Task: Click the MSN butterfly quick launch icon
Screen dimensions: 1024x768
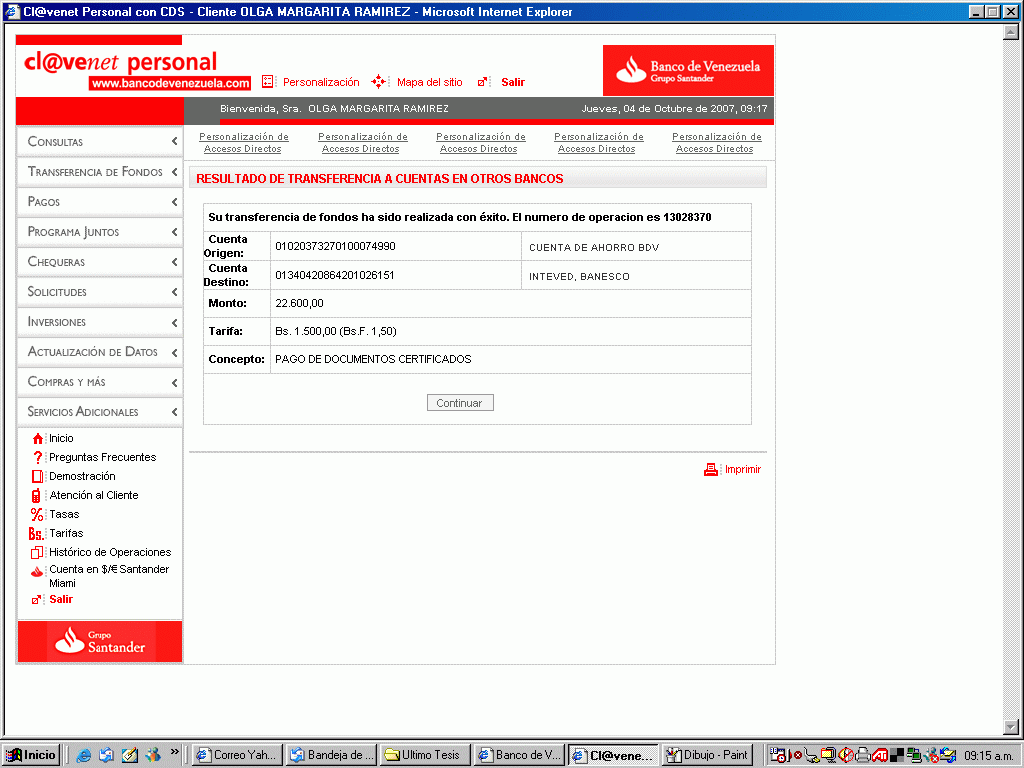Action: pos(152,755)
